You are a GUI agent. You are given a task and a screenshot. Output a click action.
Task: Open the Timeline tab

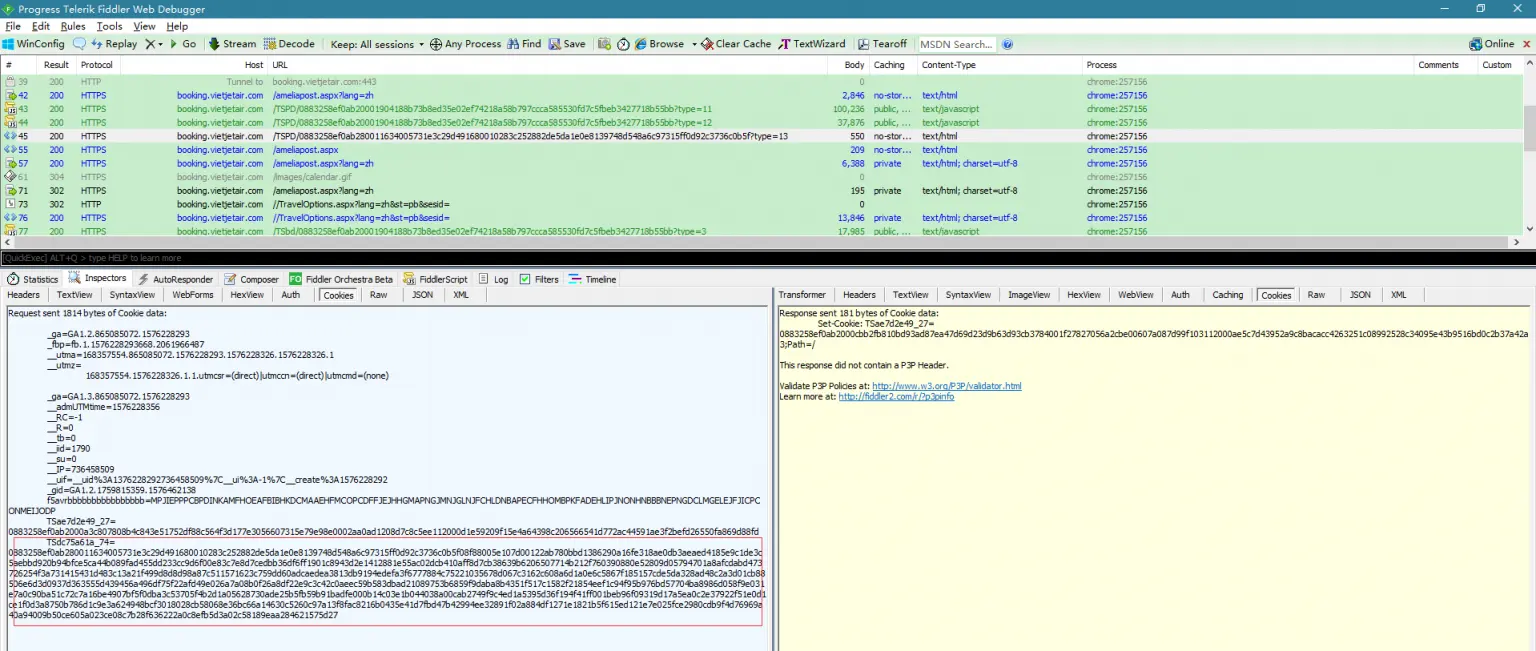[592, 279]
